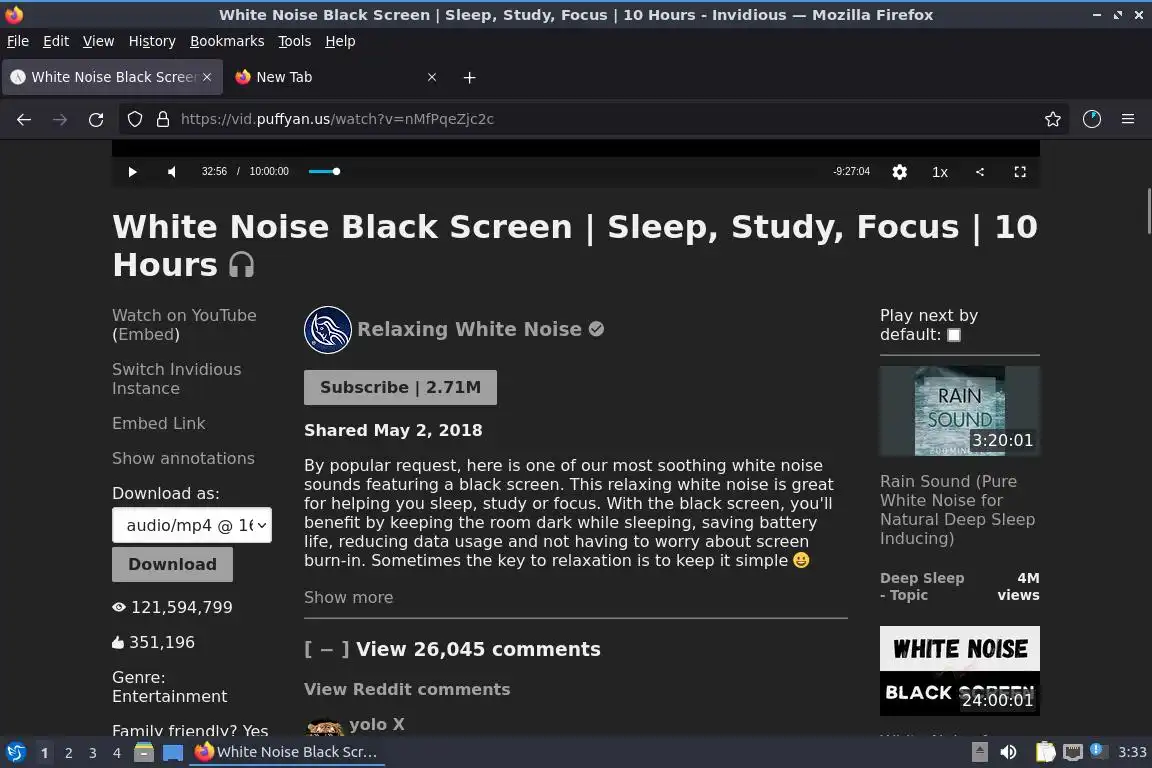1152x768 pixels.
Task: Open the share icon in the player
Action: click(979, 172)
